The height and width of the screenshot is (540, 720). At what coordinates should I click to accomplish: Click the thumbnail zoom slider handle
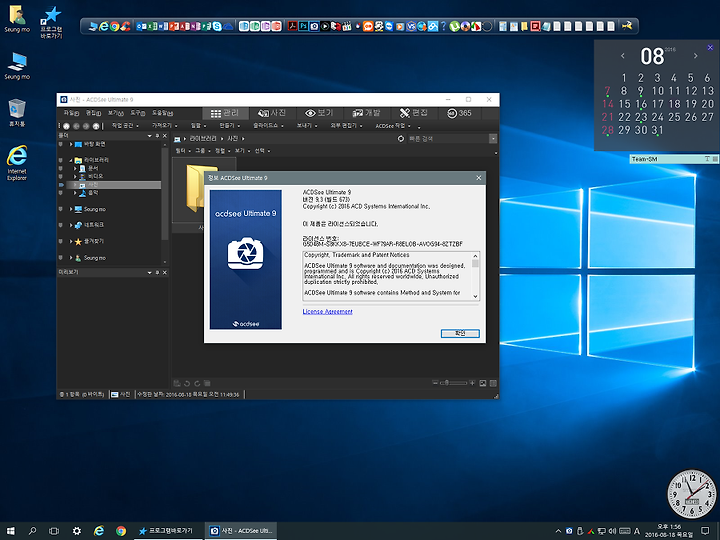click(446, 383)
